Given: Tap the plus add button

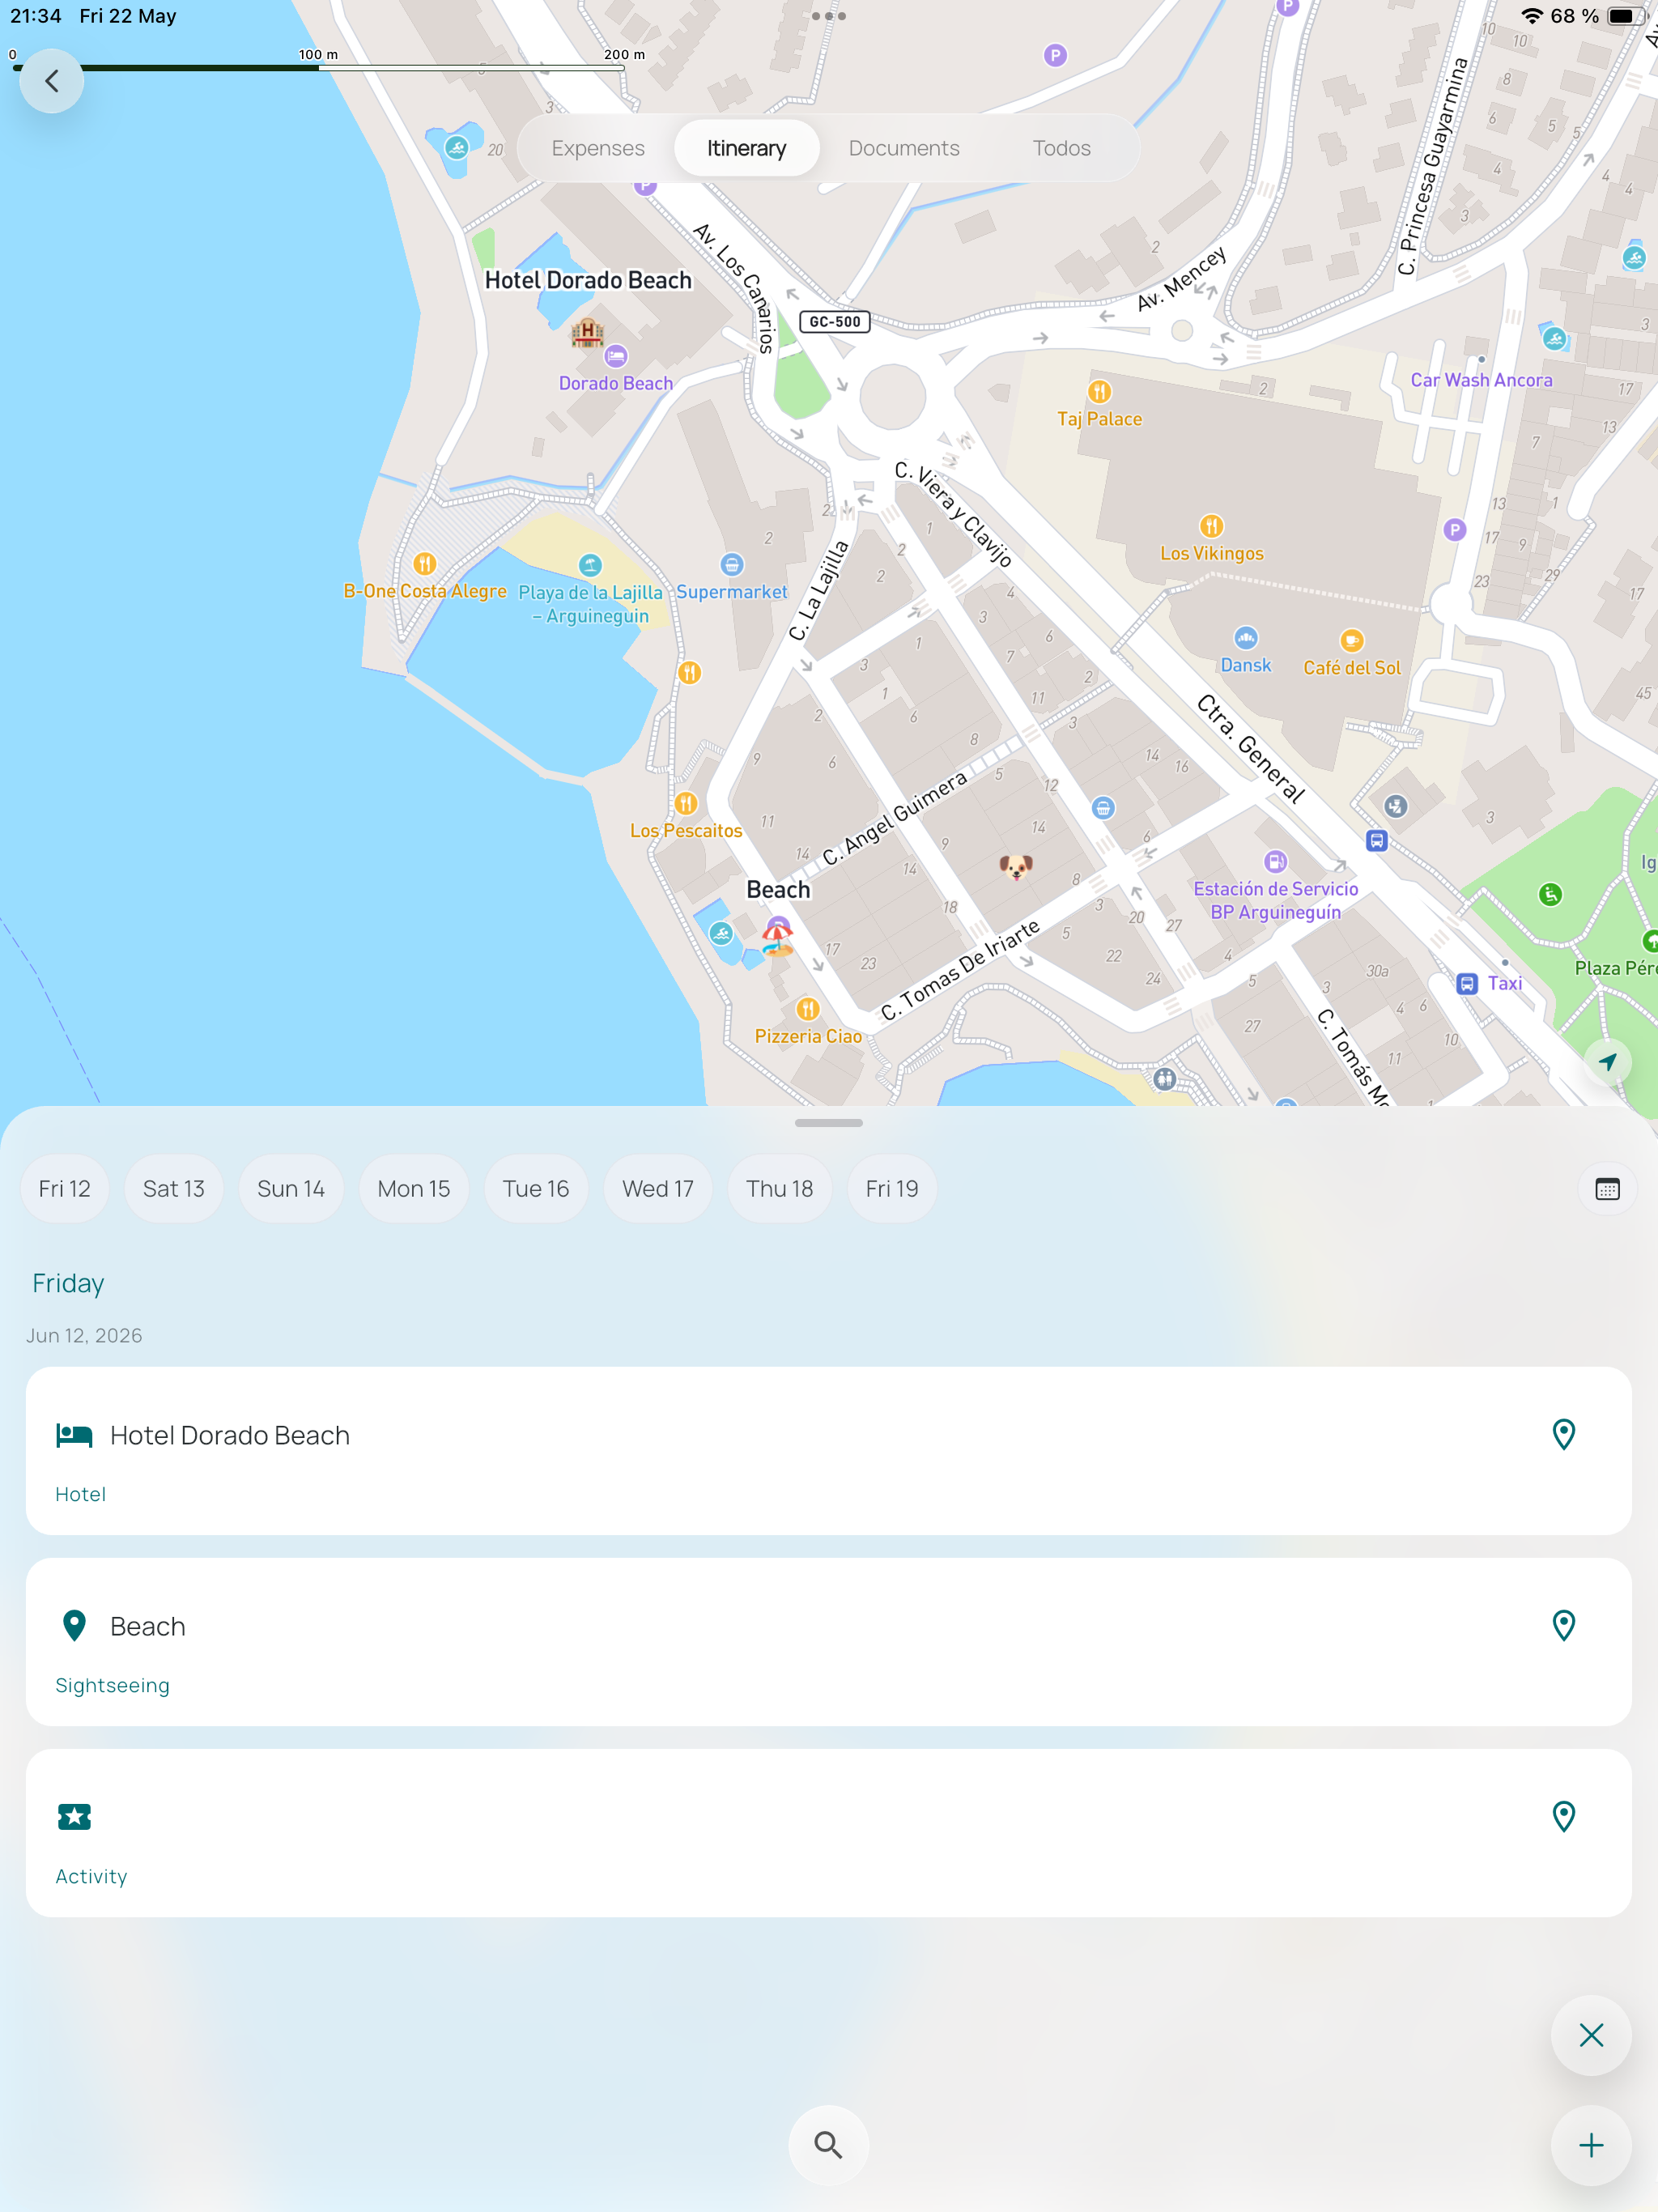Looking at the screenshot, I should pos(1591,2145).
